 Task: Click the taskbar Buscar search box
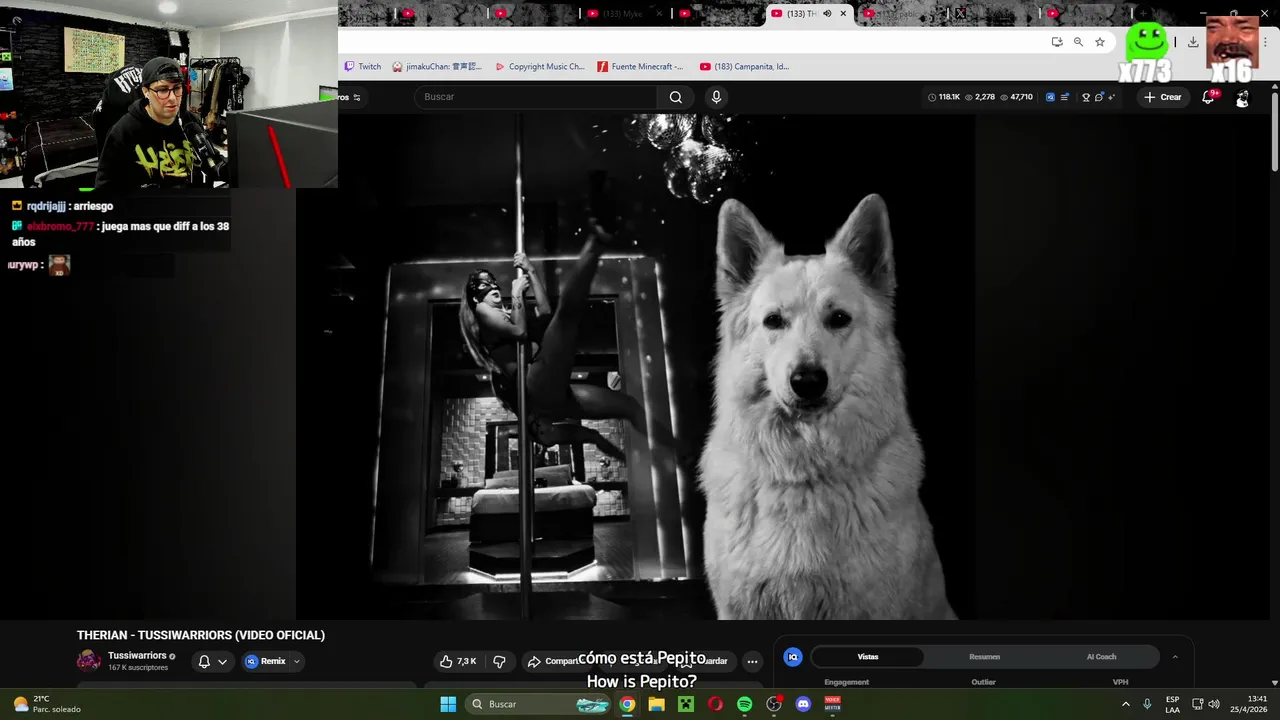[539, 704]
